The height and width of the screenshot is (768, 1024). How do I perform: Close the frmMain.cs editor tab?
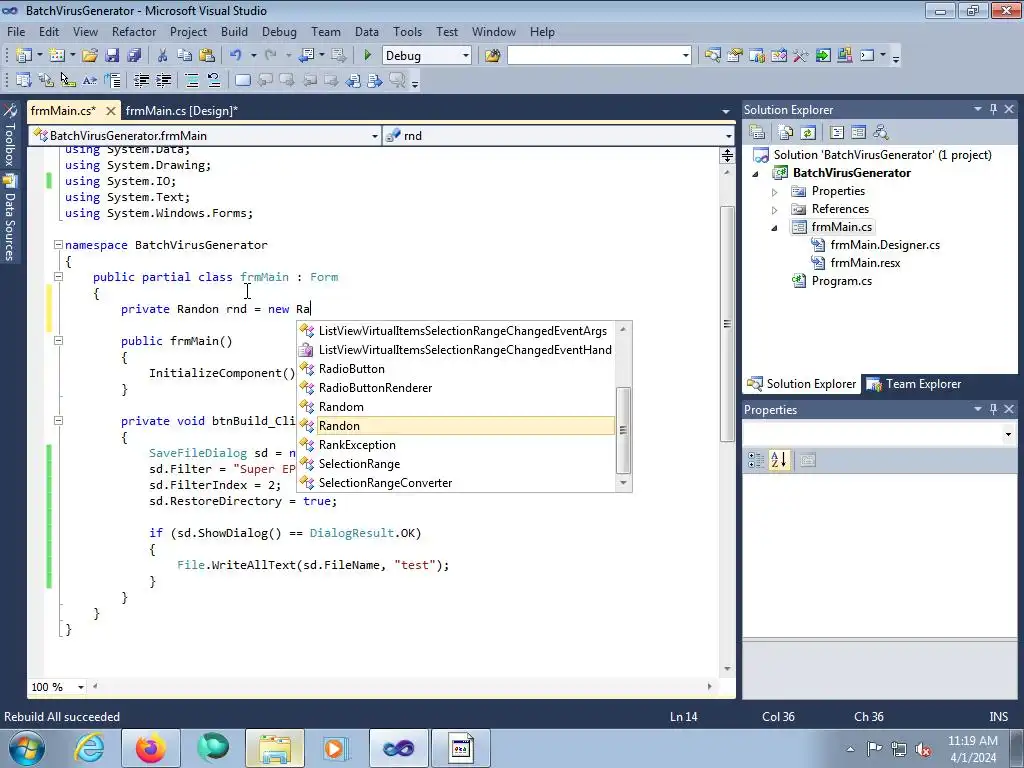(110, 111)
